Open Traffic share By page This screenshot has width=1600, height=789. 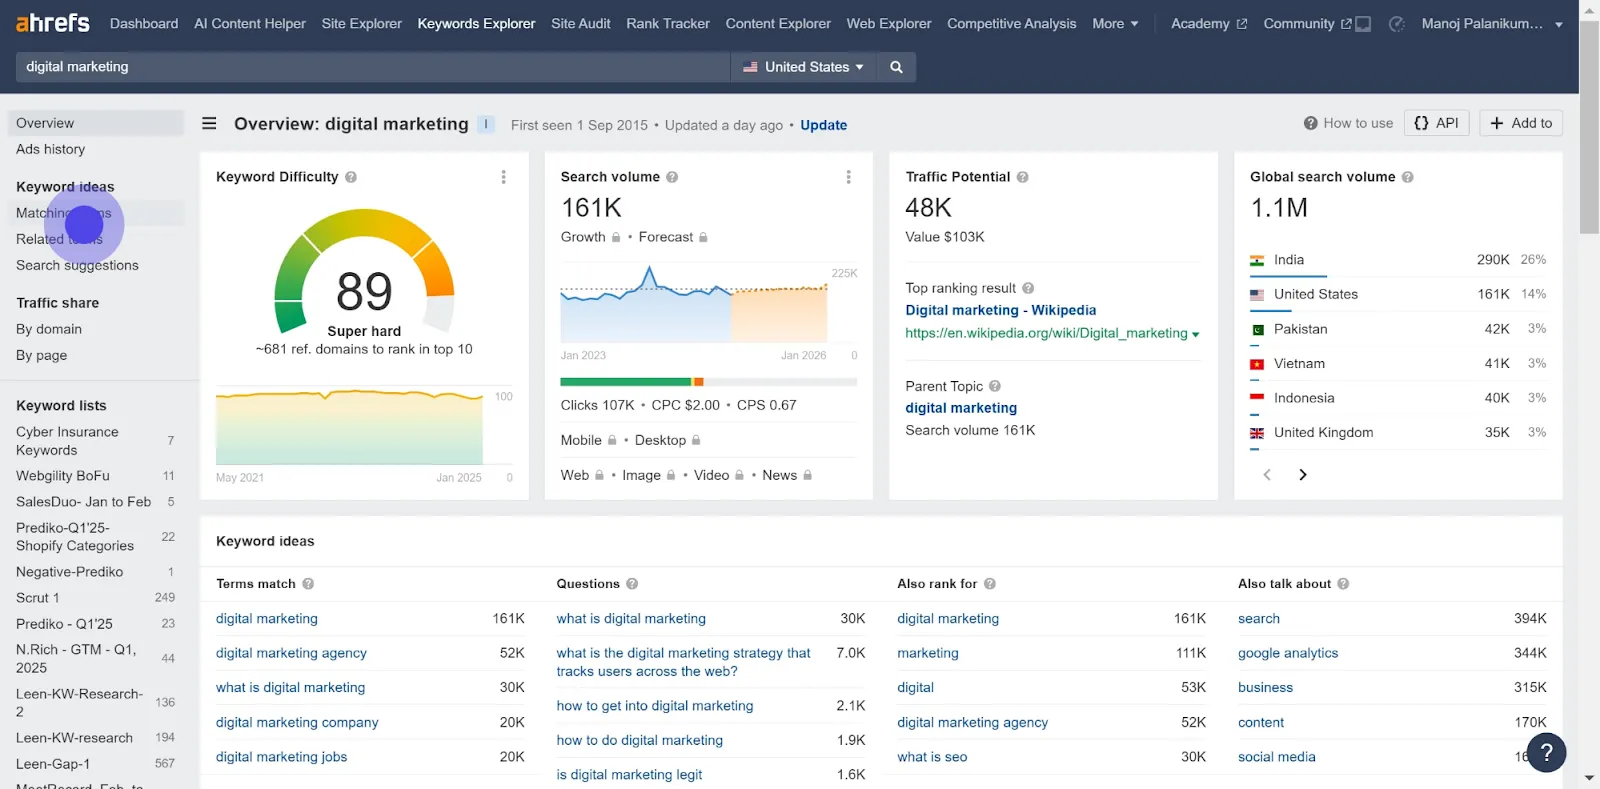click(41, 355)
